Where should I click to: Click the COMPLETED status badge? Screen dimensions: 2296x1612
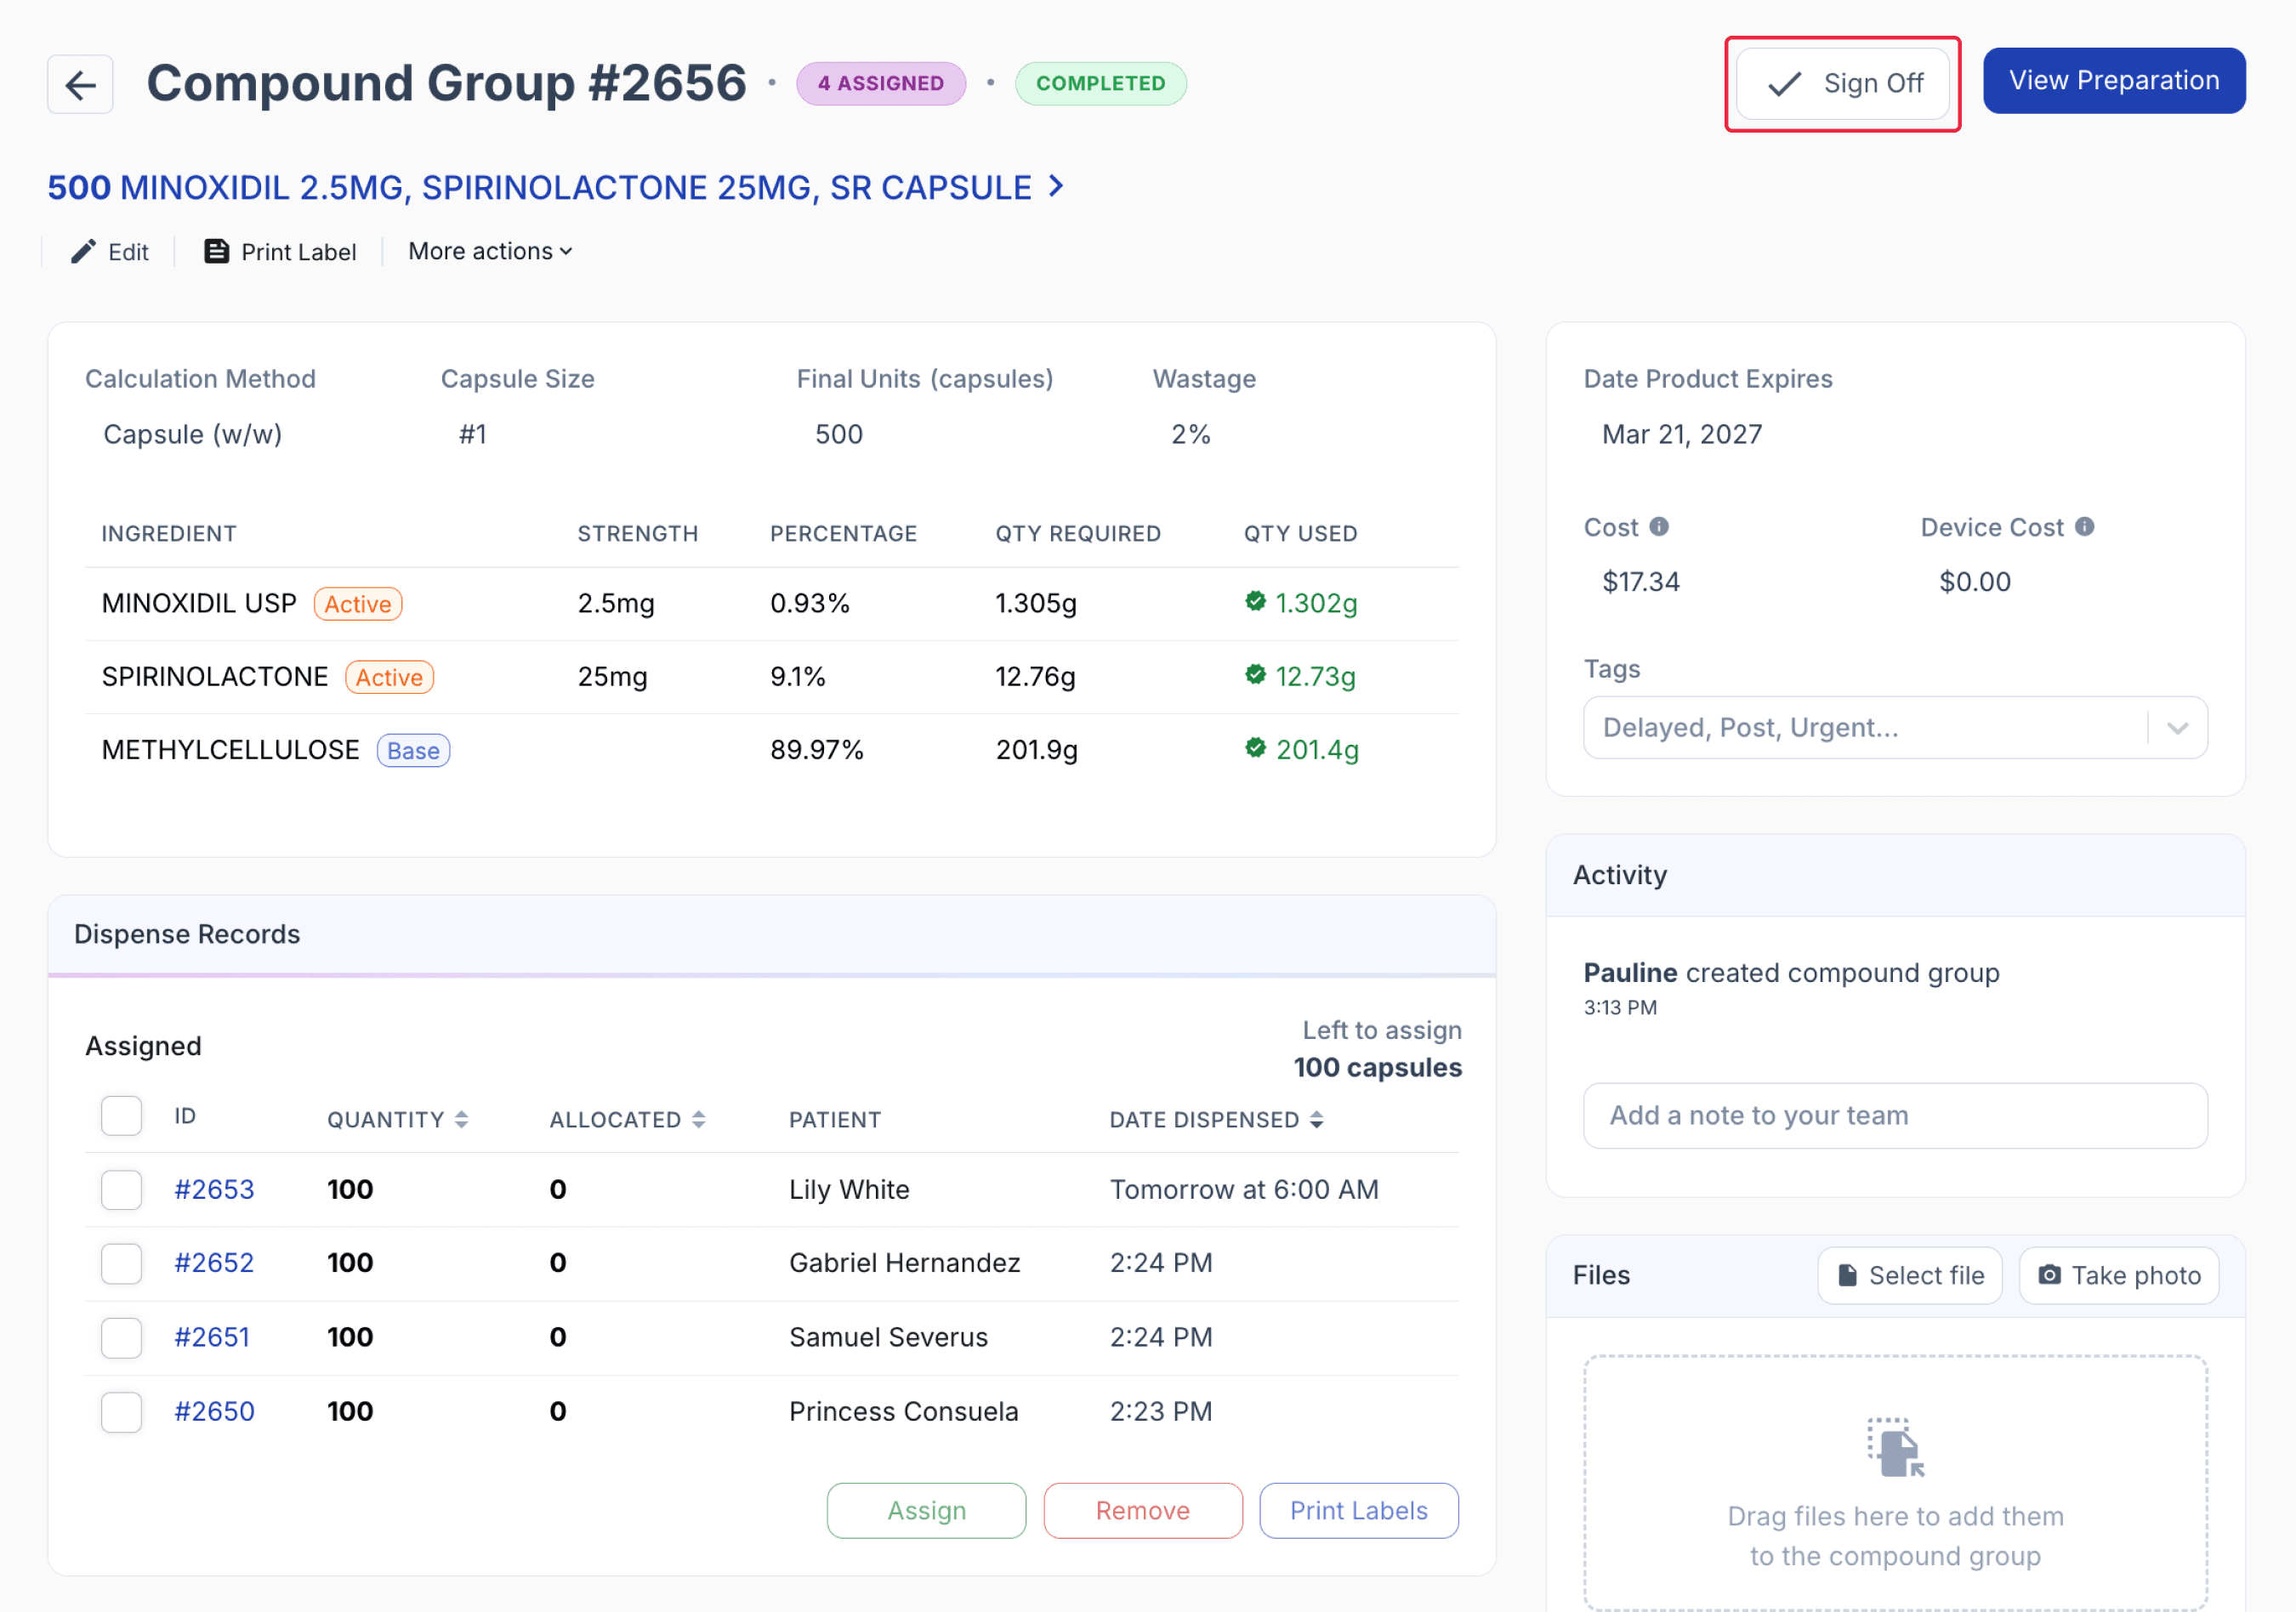(1101, 84)
